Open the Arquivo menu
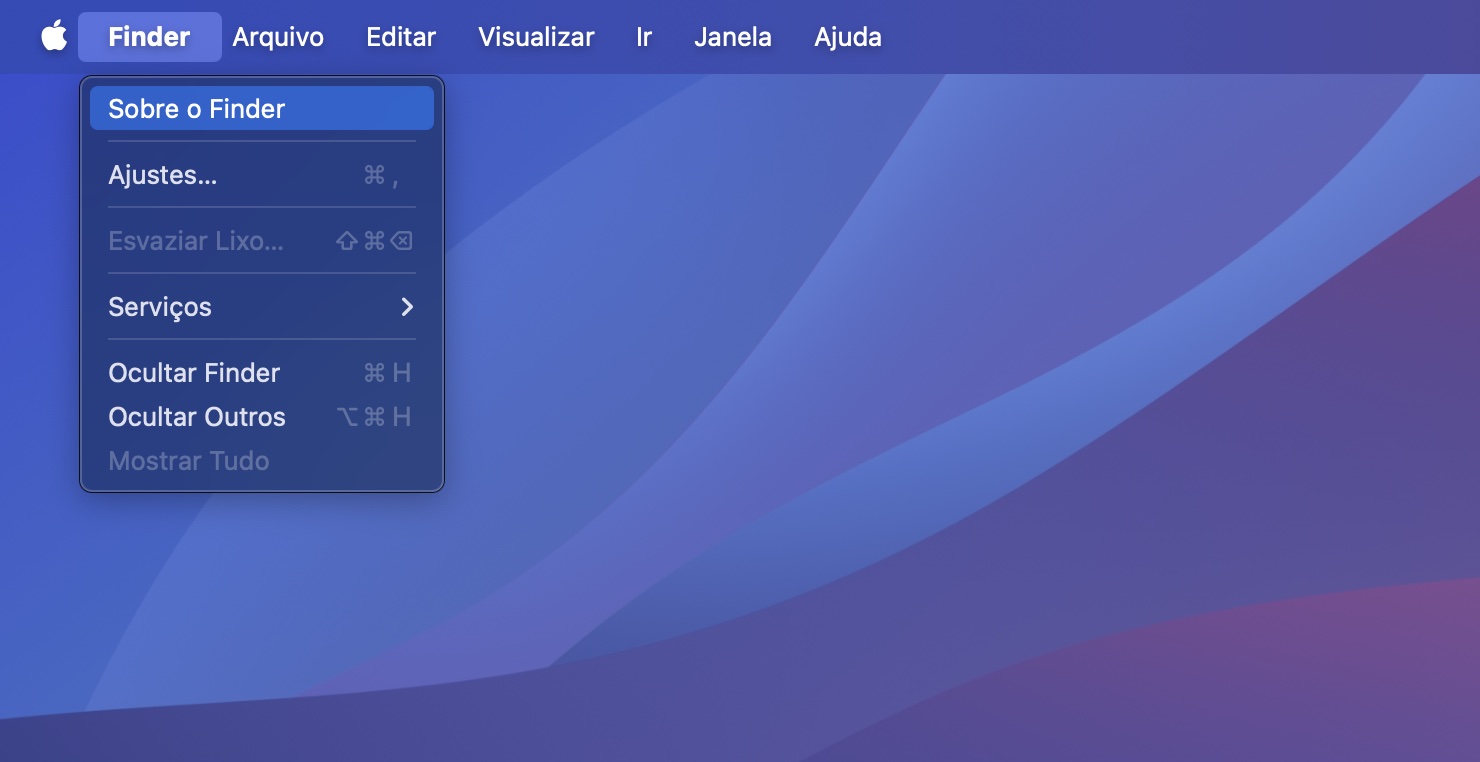This screenshot has width=1480, height=762. (277, 36)
